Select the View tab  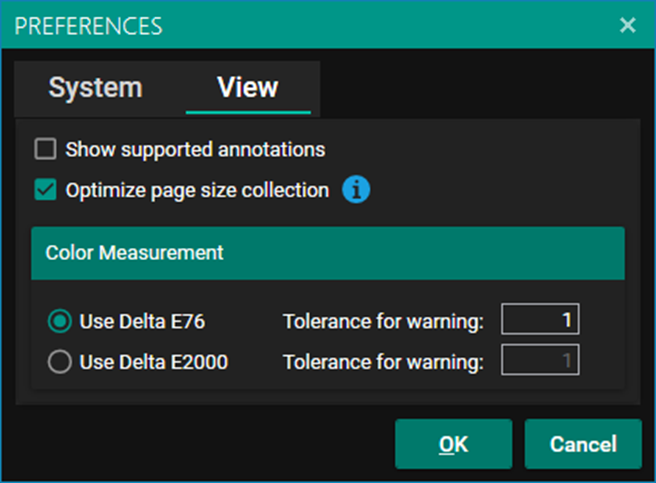[x=247, y=88]
